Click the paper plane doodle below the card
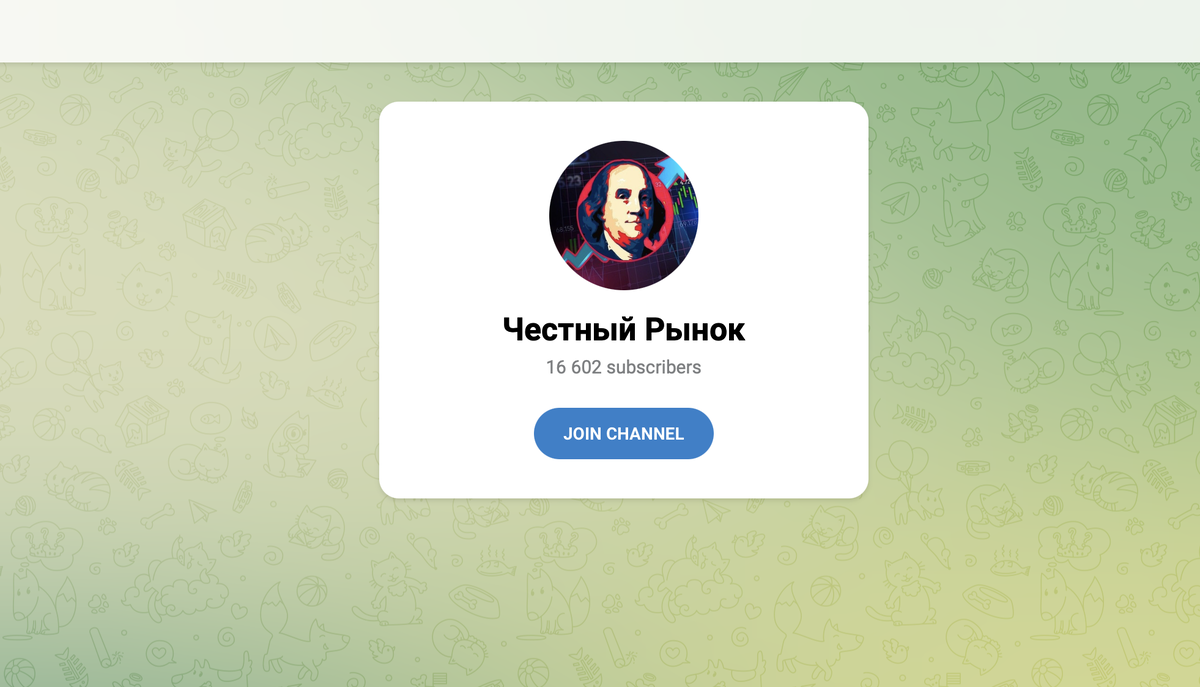This screenshot has height=687, width=1200. pos(716,511)
